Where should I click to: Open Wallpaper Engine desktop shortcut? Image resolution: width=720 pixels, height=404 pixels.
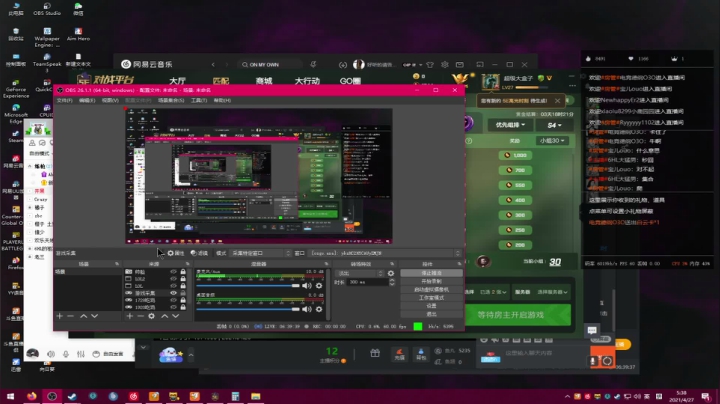point(47,37)
